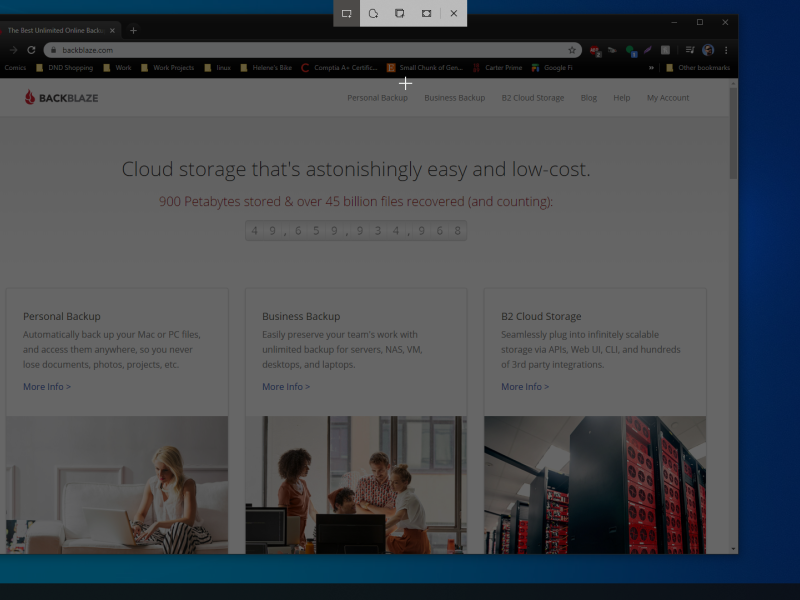Click the scrollbar down arrow
The image size is (800, 600).
click(x=734, y=549)
